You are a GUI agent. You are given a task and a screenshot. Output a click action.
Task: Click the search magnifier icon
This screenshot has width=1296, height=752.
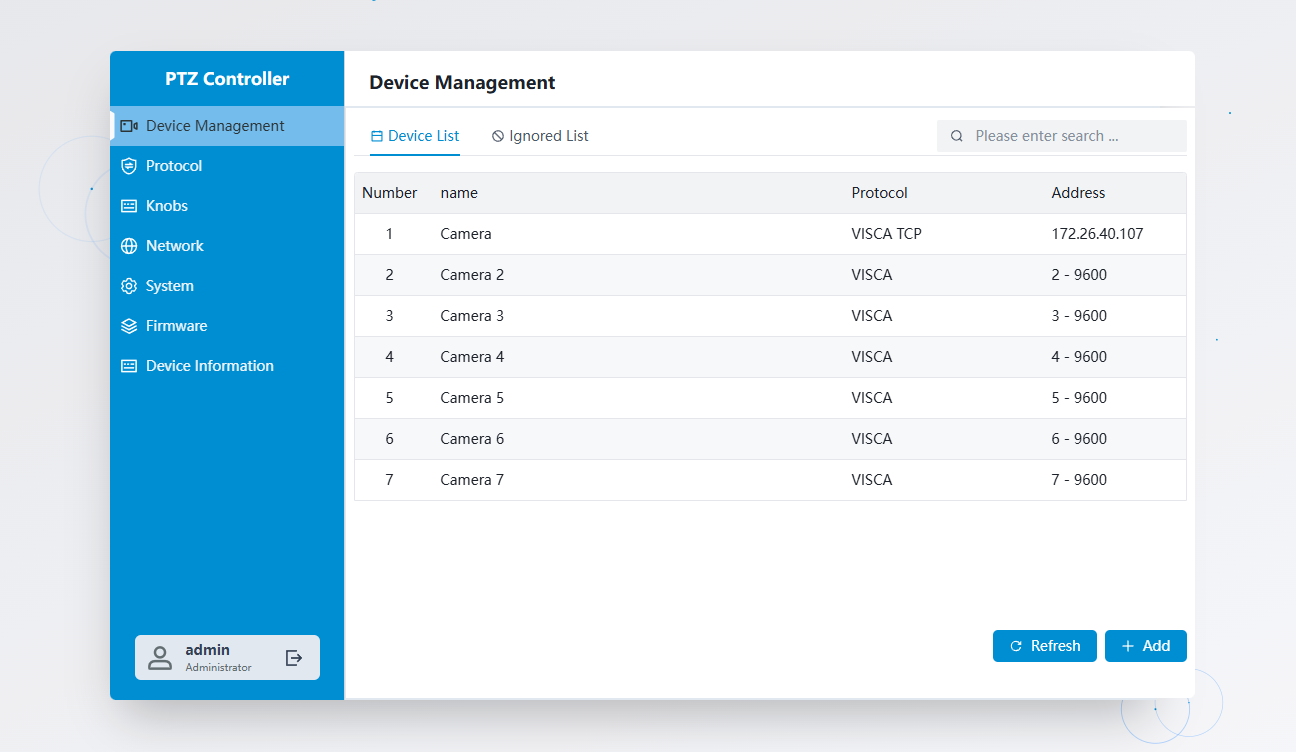[957, 136]
